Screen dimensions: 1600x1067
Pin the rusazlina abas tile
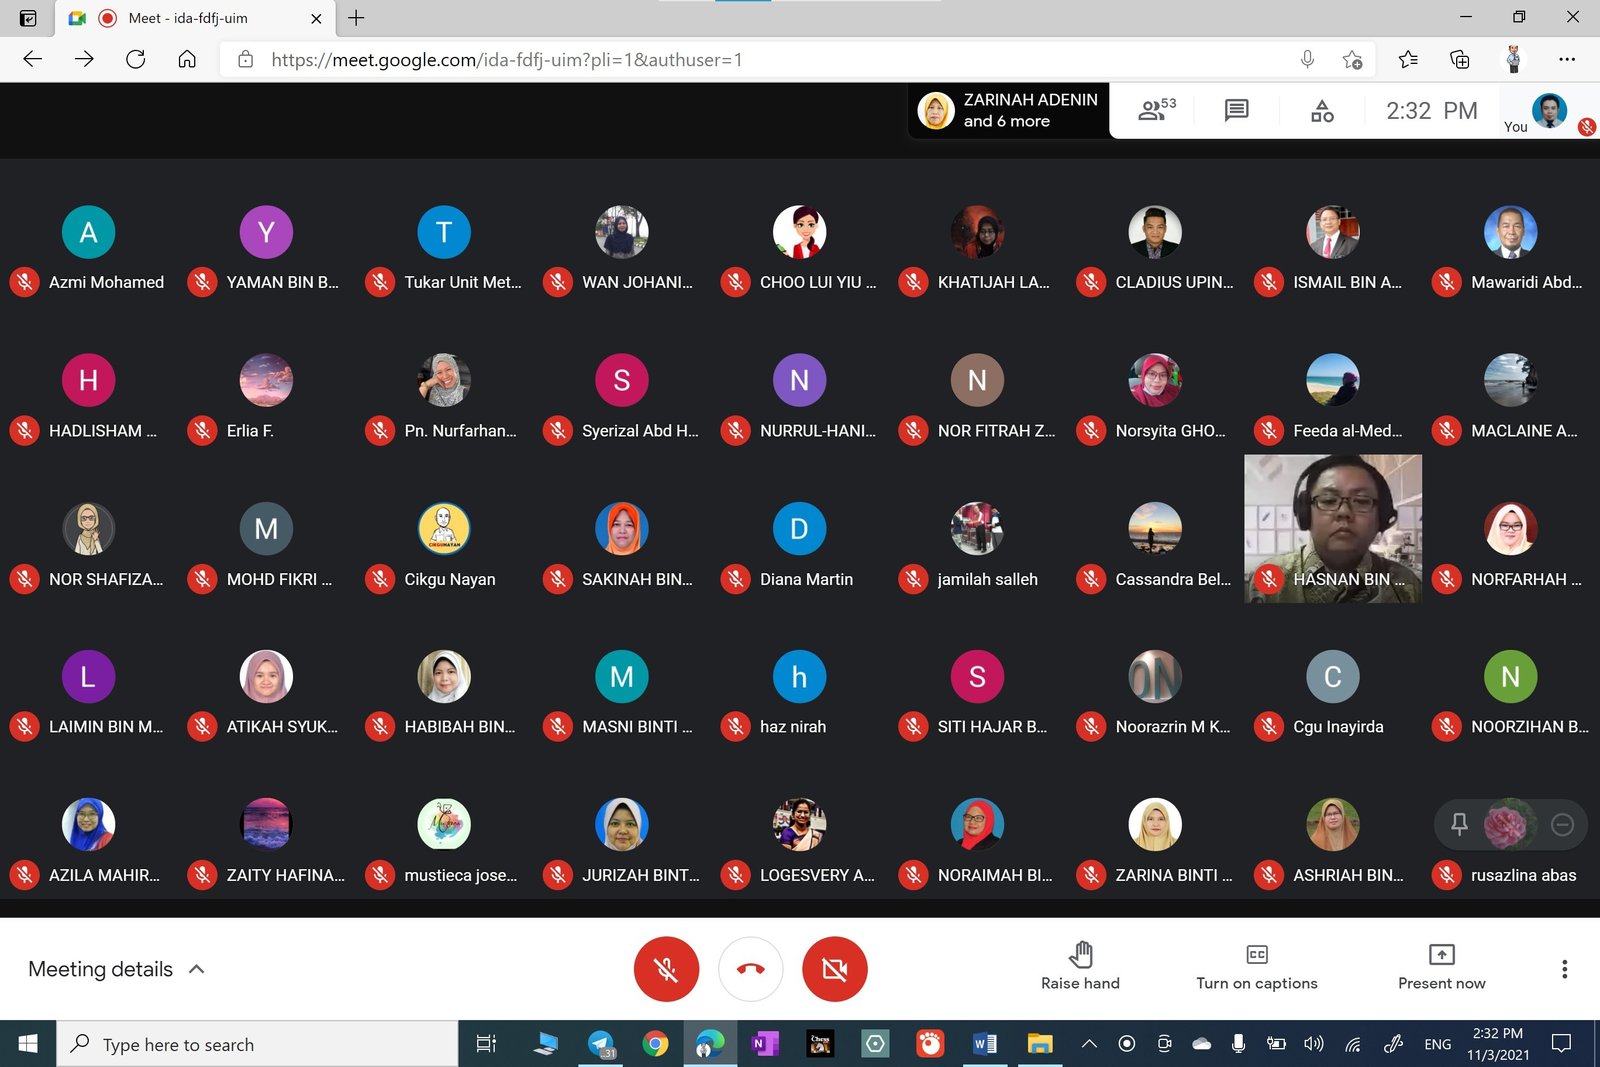pos(1459,824)
